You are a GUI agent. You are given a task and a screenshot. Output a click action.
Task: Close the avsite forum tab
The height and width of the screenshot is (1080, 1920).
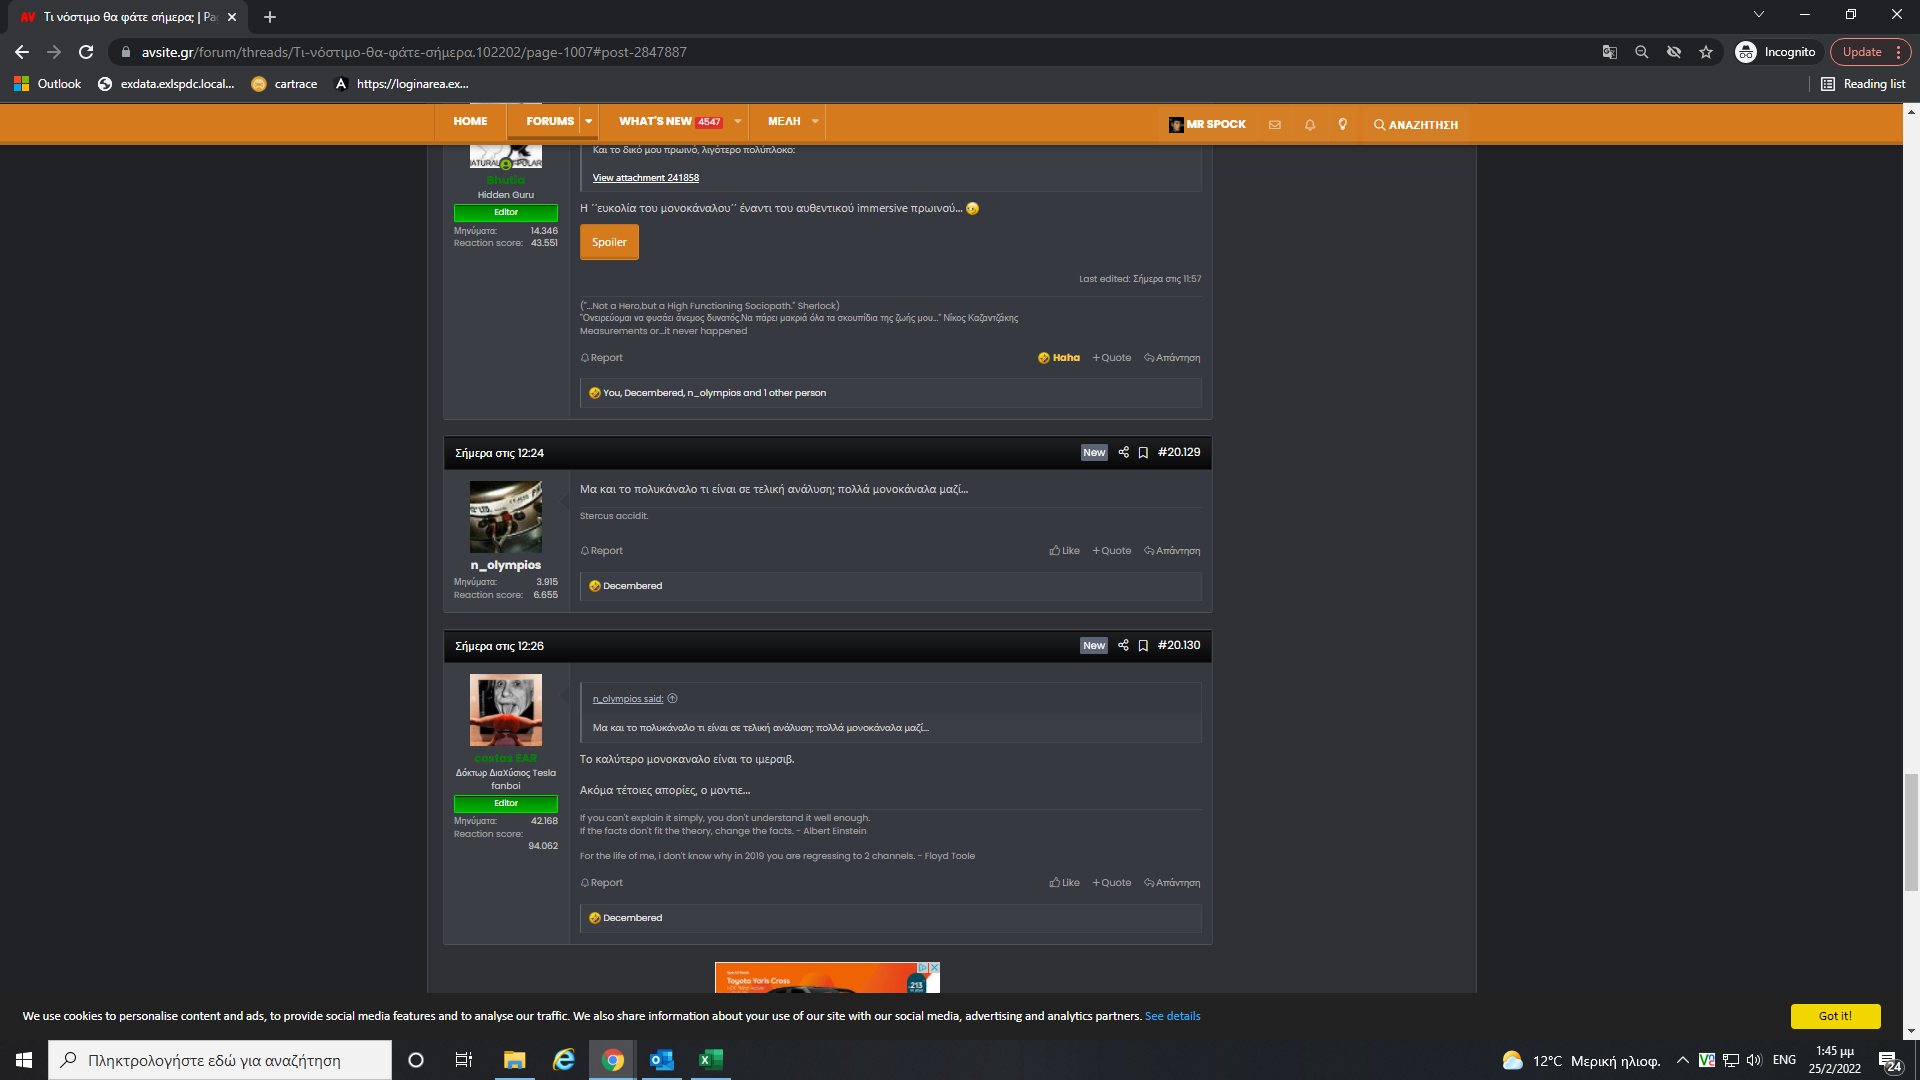(x=232, y=17)
